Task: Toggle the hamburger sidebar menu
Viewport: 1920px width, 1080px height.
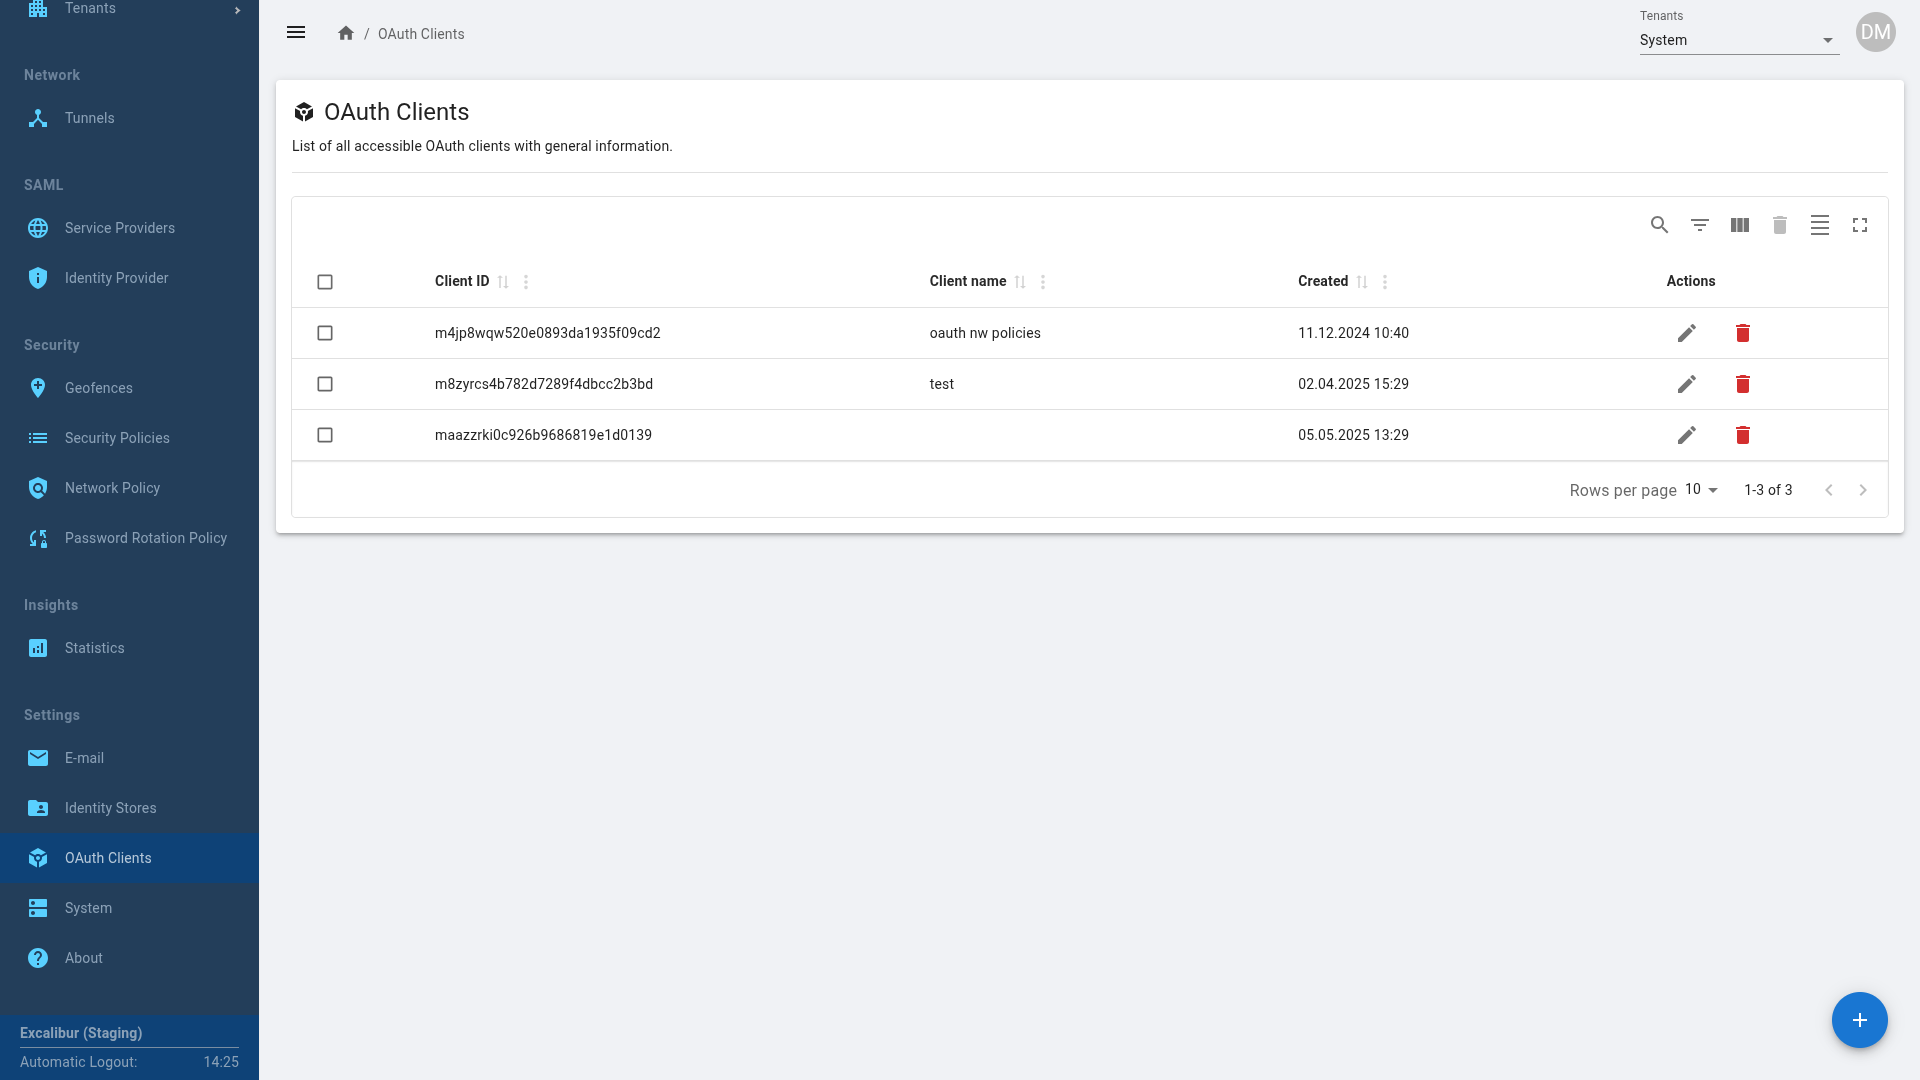Action: (x=296, y=32)
